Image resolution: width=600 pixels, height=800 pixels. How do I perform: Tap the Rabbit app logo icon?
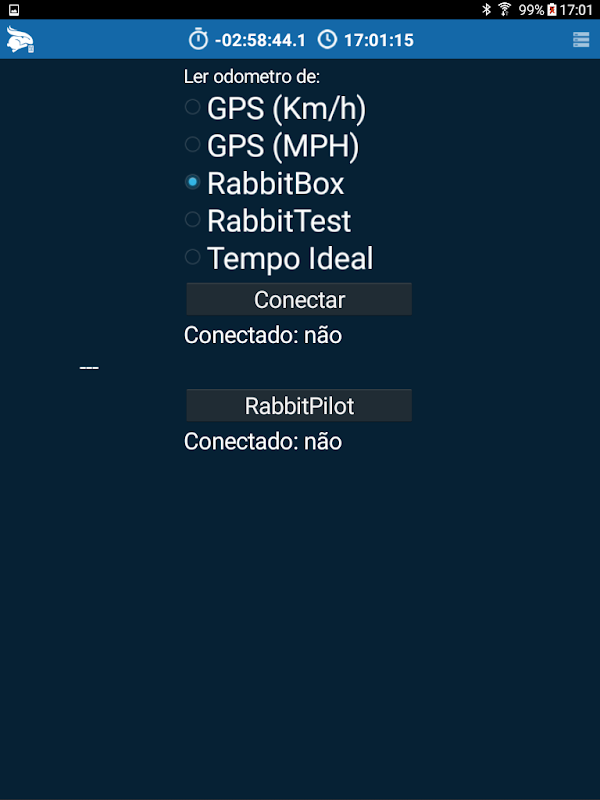19,40
